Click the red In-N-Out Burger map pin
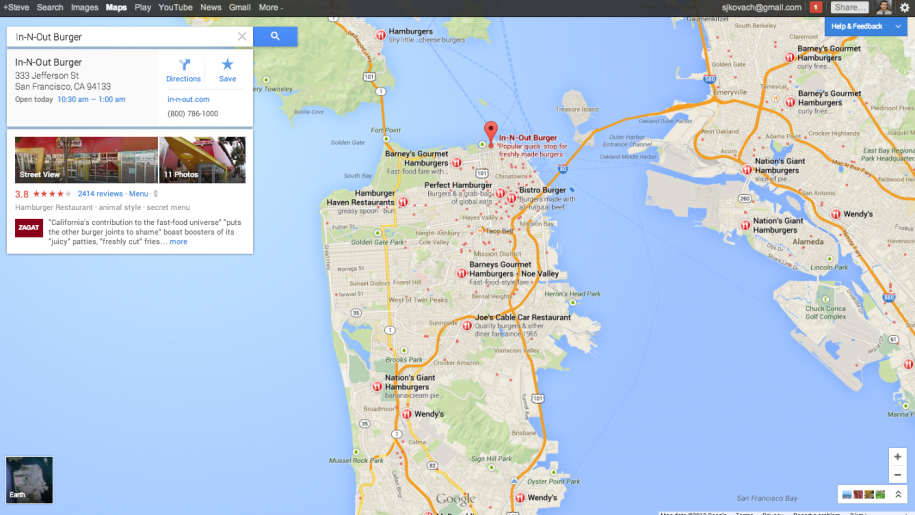This screenshot has height=515, width=915. (490, 132)
